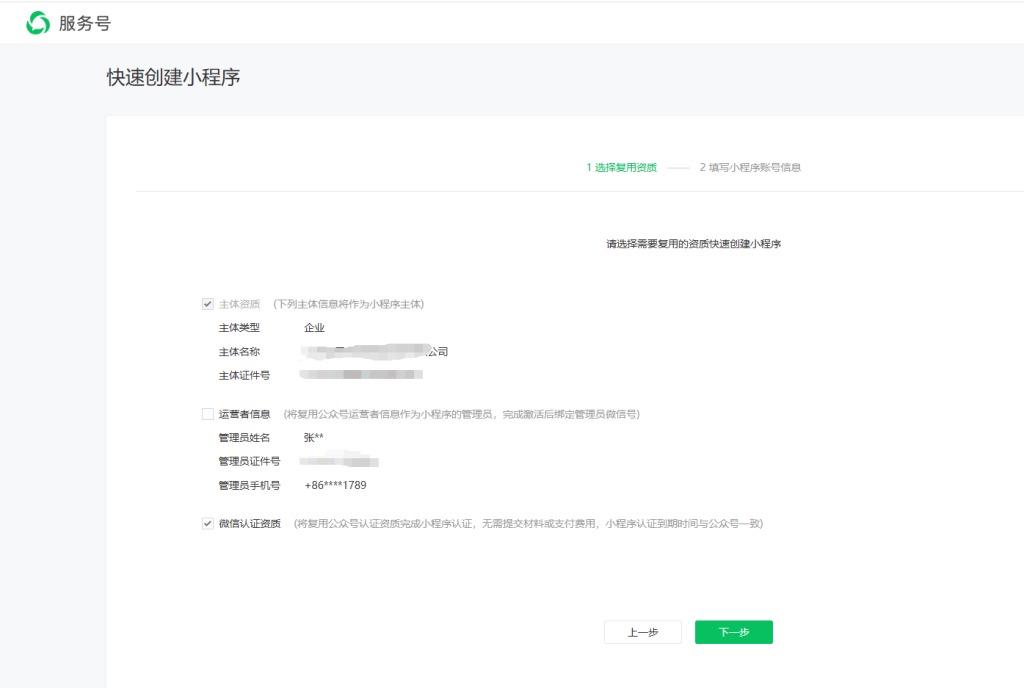Click the green WeChat service account logo
The height and width of the screenshot is (688, 1024).
point(38,23)
